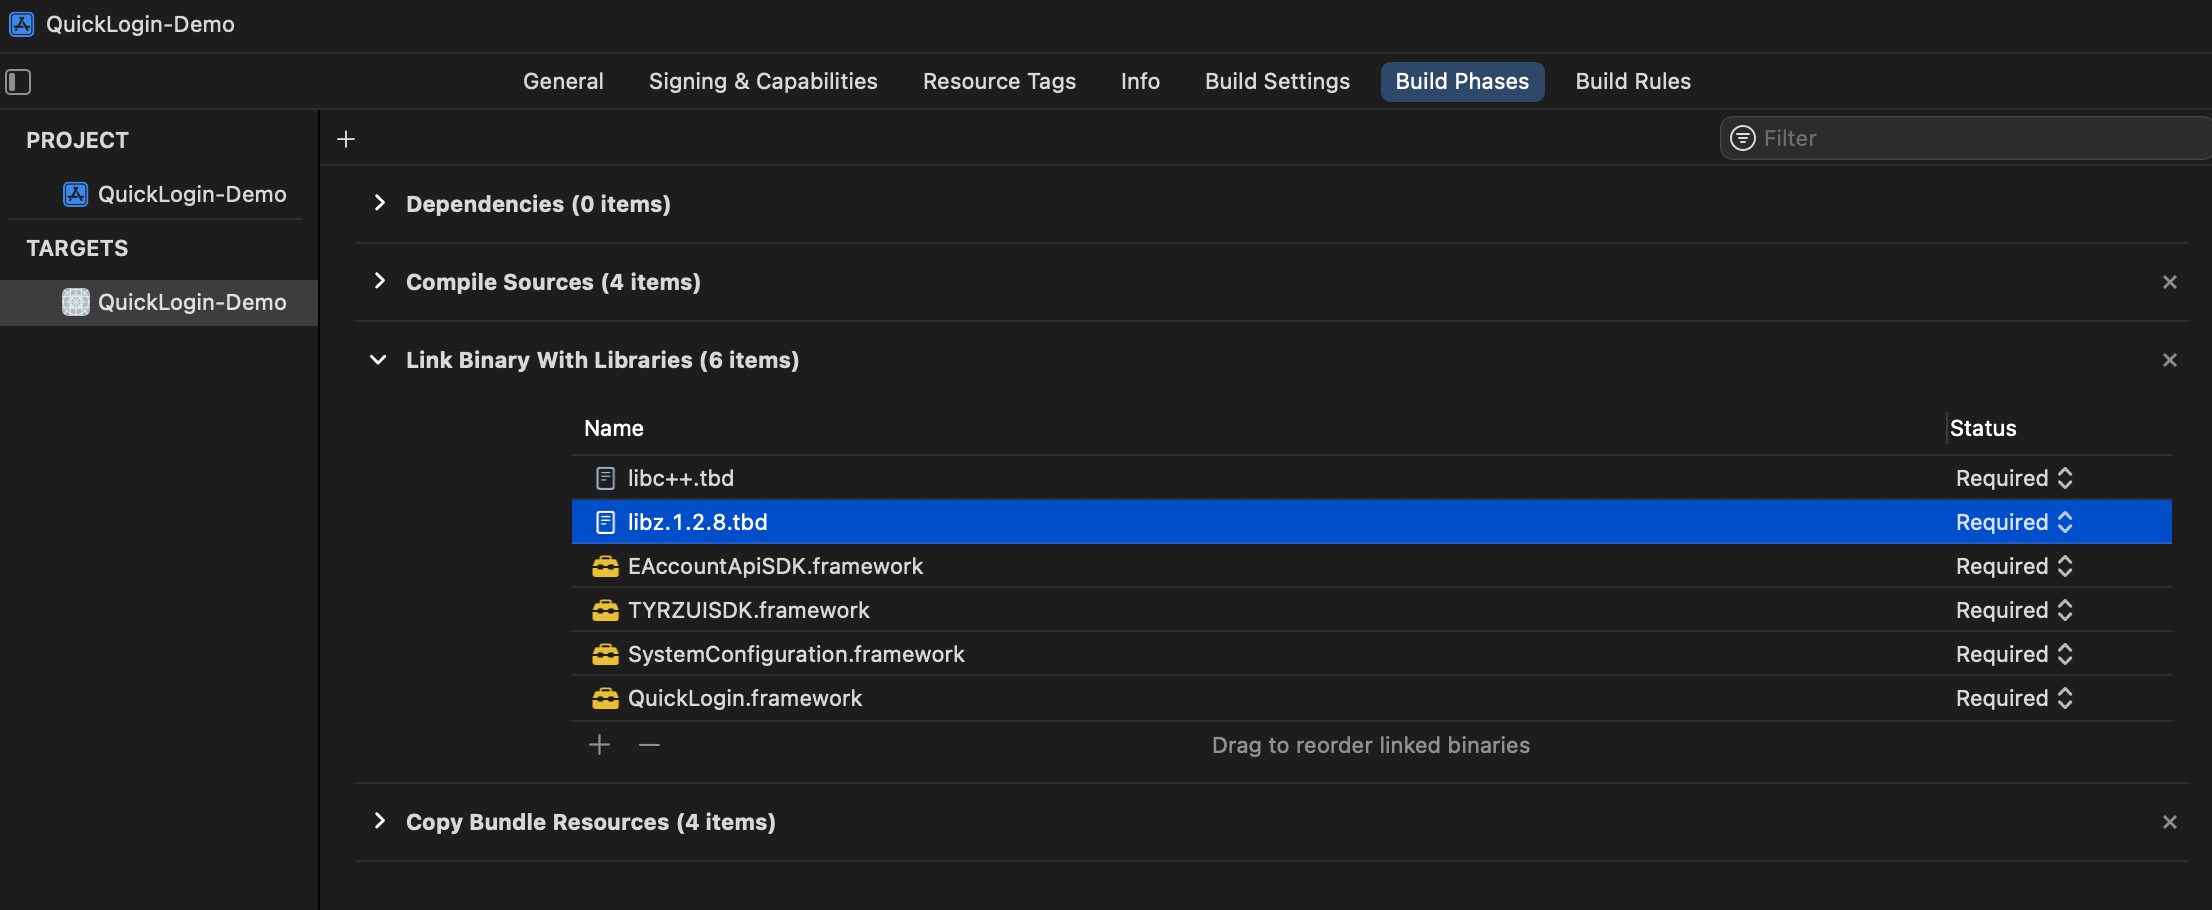Image resolution: width=2212 pixels, height=910 pixels.
Task: Click the QuickLogin-Demo window title text
Action: point(140,24)
